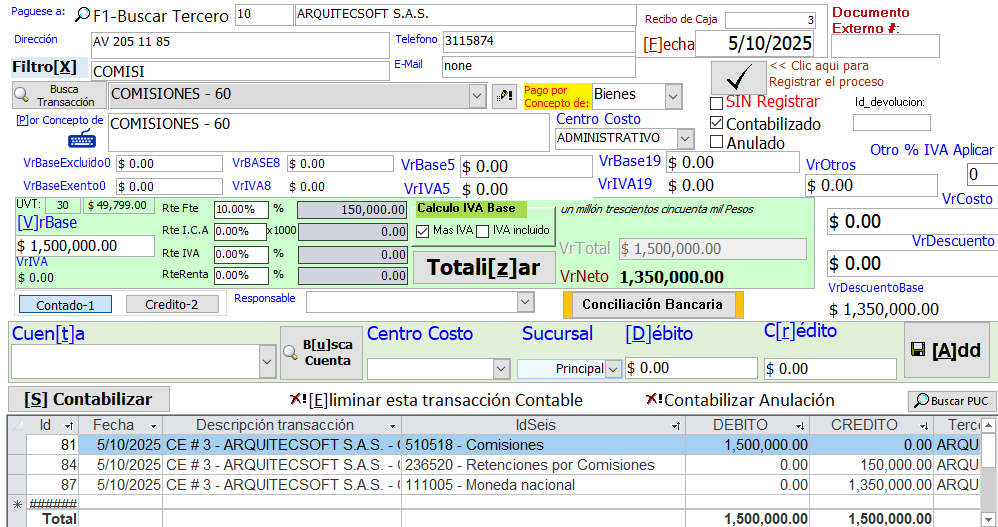Uncheck the Contabilizado checkbox
Image resolution: width=998 pixels, height=527 pixels.
(716, 123)
